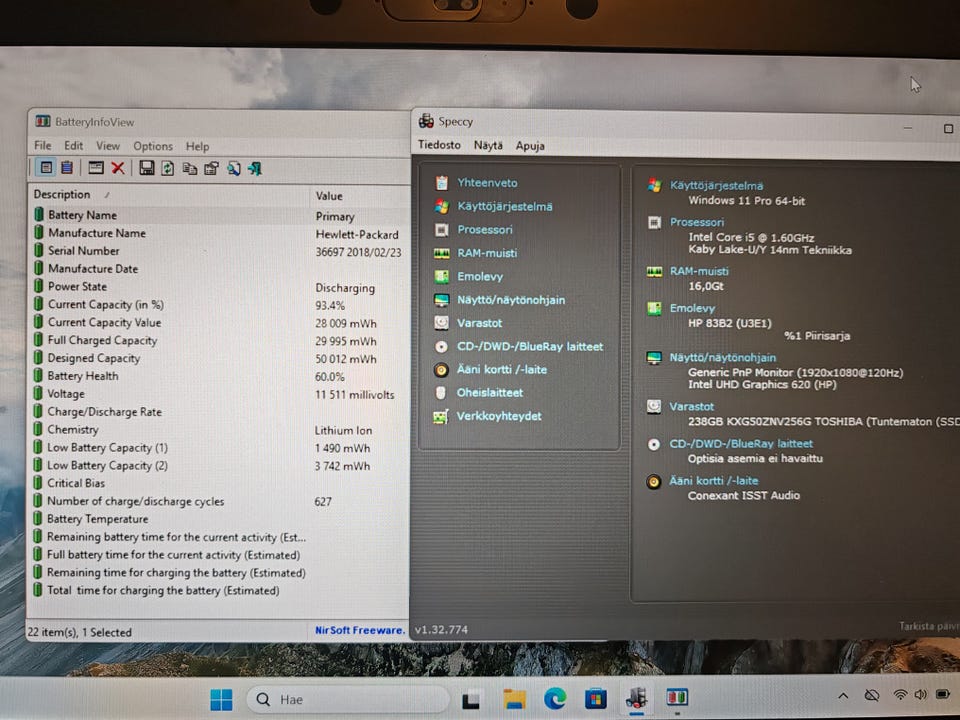Select Ääni kortti /-laite in Speccy sidebar
The width and height of the screenshot is (960, 720).
pos(501,369)
